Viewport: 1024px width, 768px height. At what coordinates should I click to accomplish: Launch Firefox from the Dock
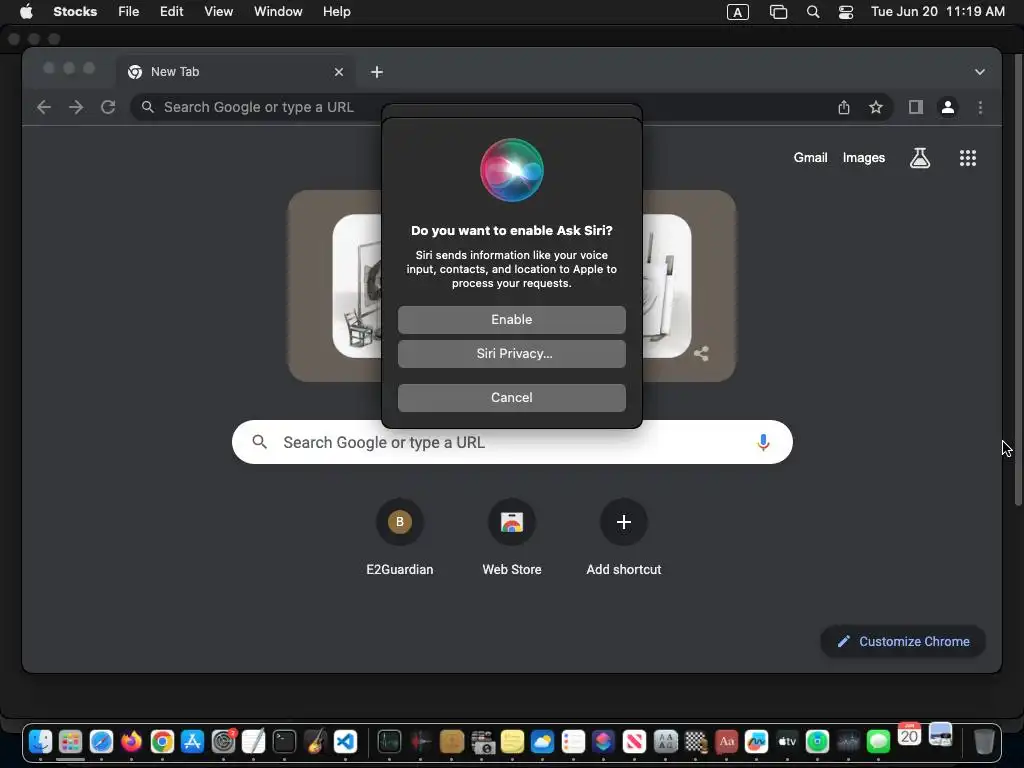click(131, 742)
